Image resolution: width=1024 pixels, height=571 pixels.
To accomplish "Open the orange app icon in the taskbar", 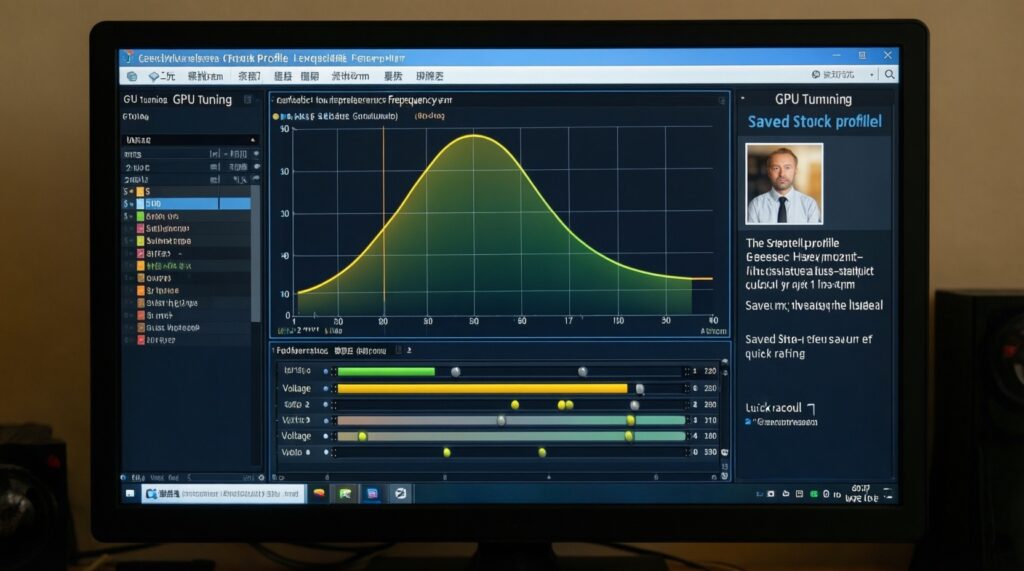I will coord(319,494).
